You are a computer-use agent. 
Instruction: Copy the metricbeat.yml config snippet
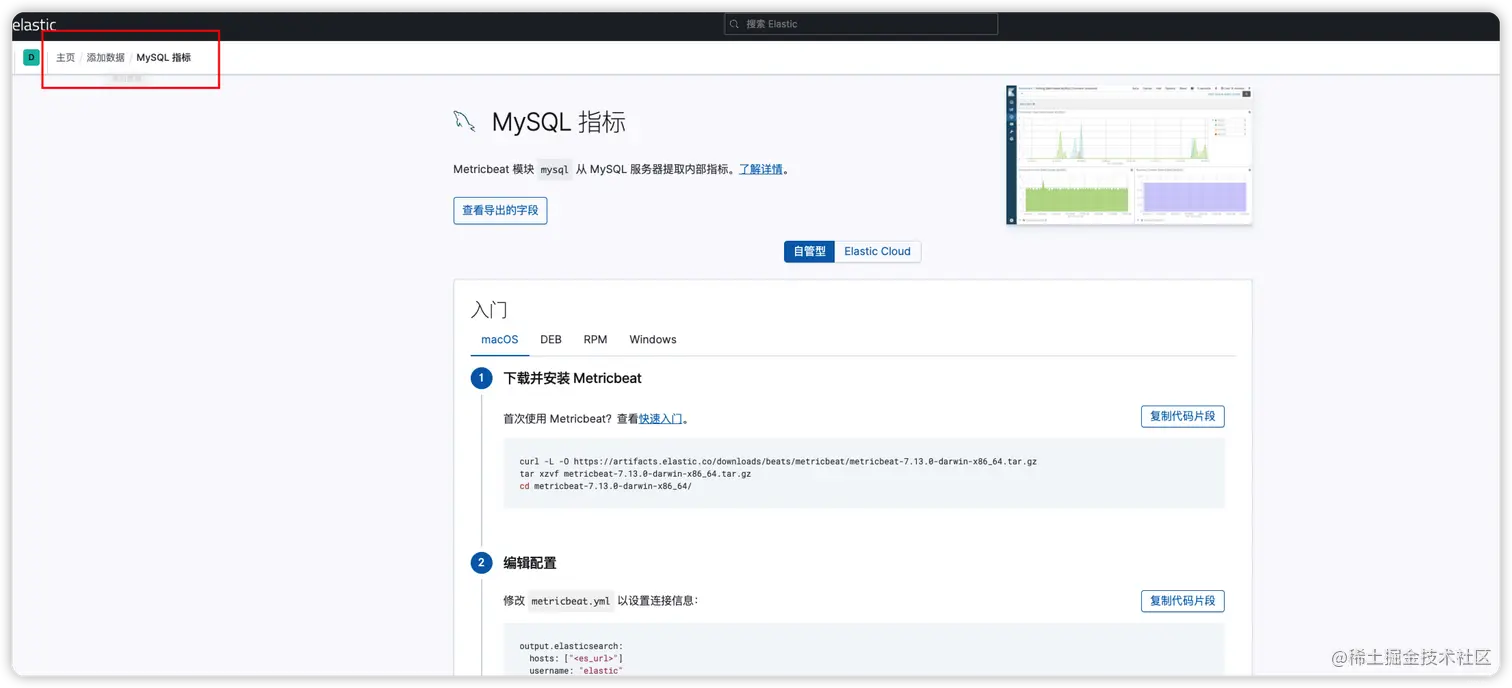pos(1182,601)
